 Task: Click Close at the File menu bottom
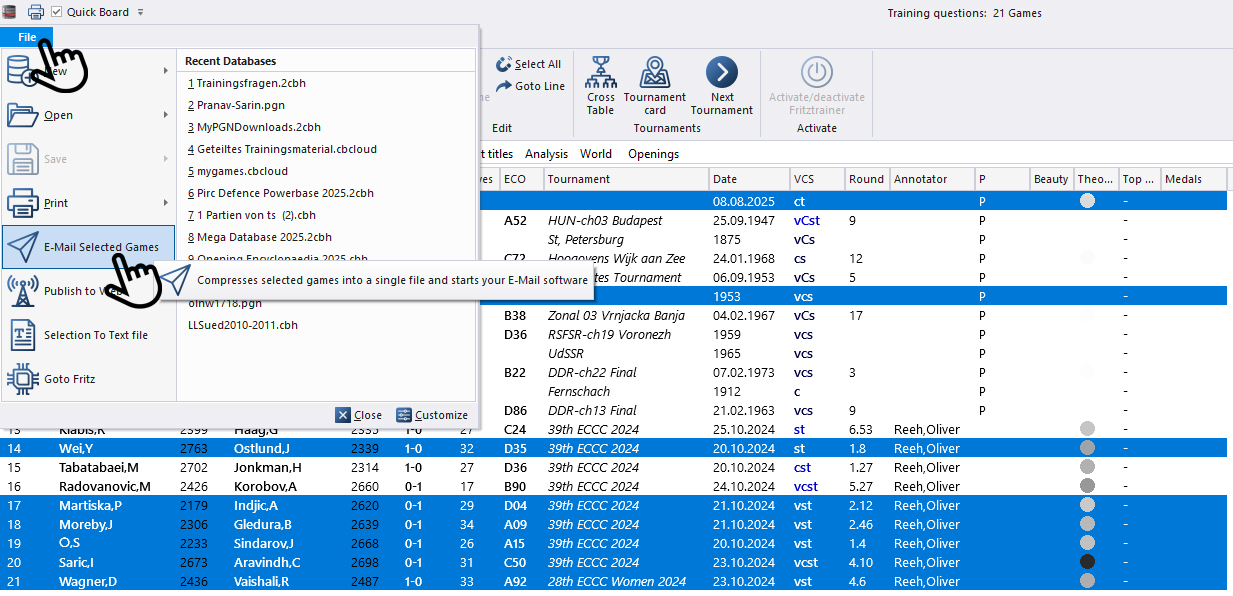click(358, 415)
